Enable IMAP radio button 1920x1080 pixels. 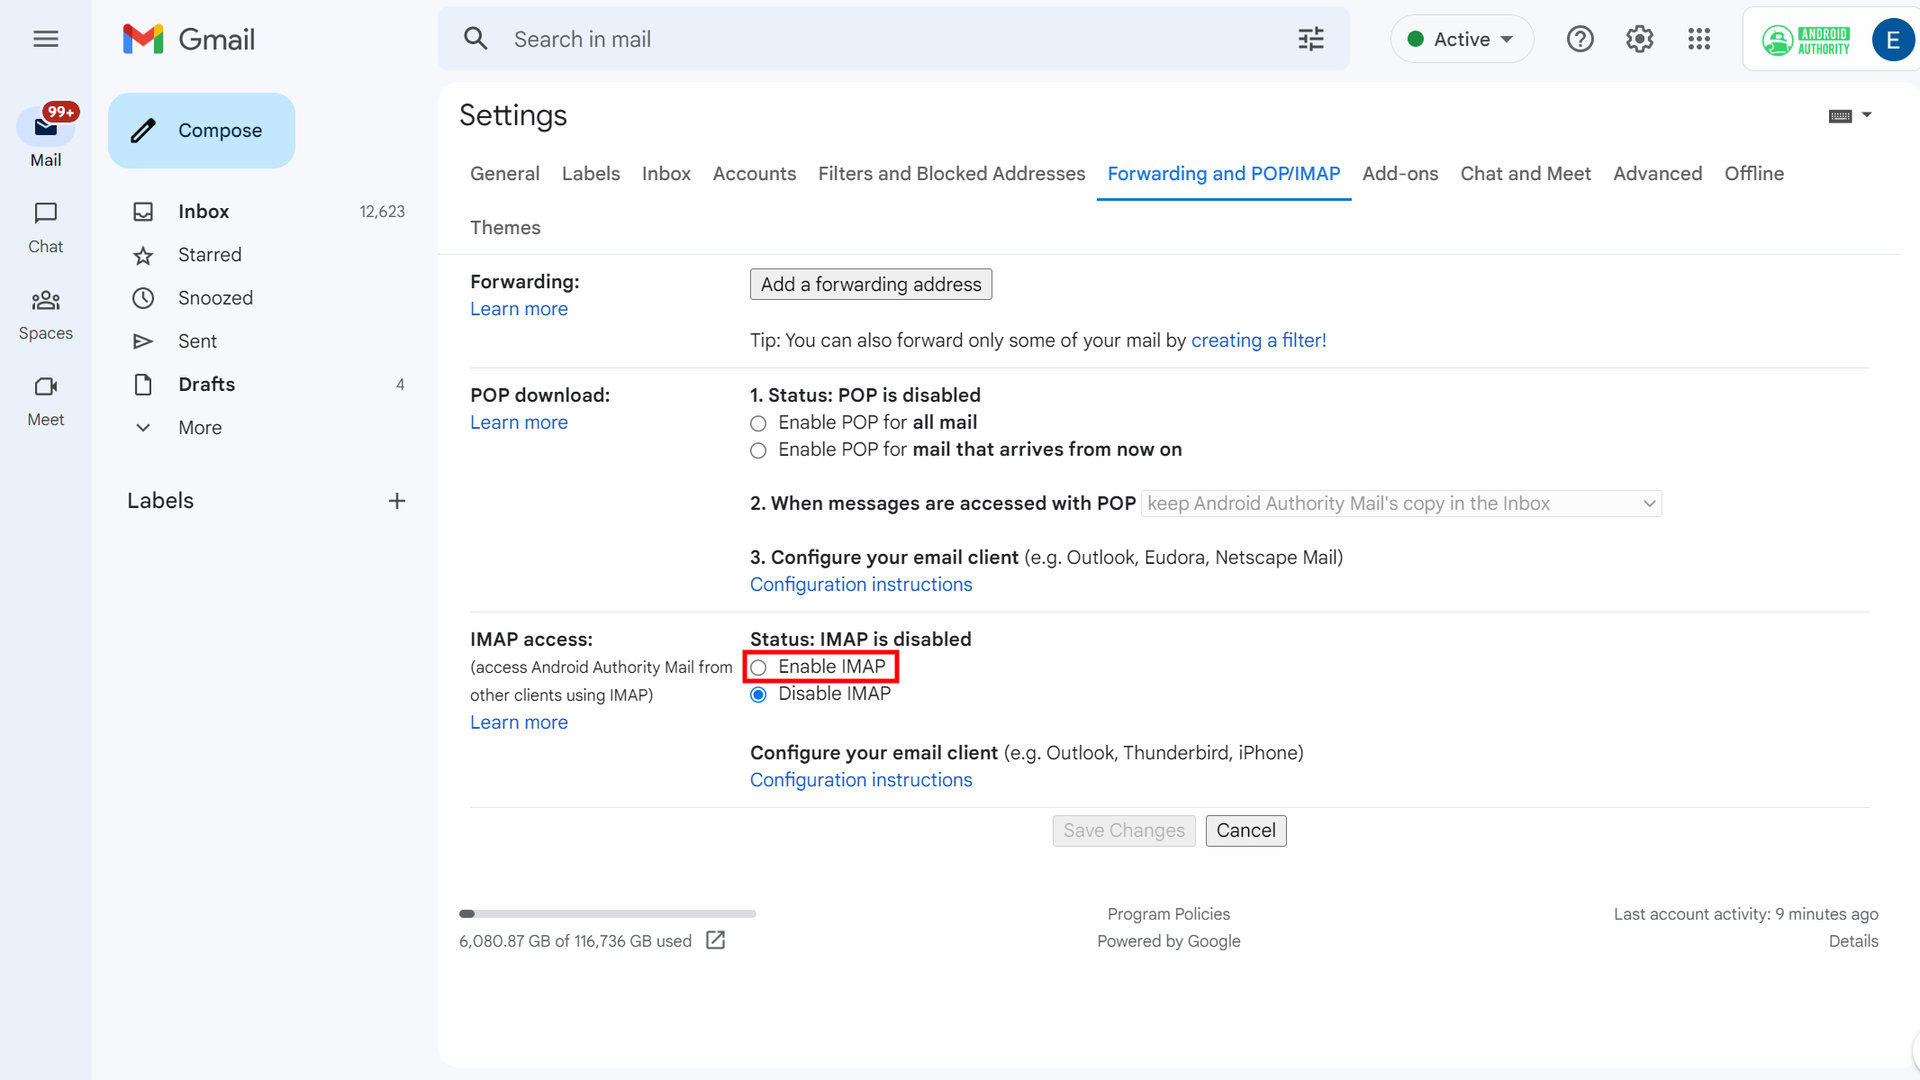pyautogui.click(x=758, y=666)
